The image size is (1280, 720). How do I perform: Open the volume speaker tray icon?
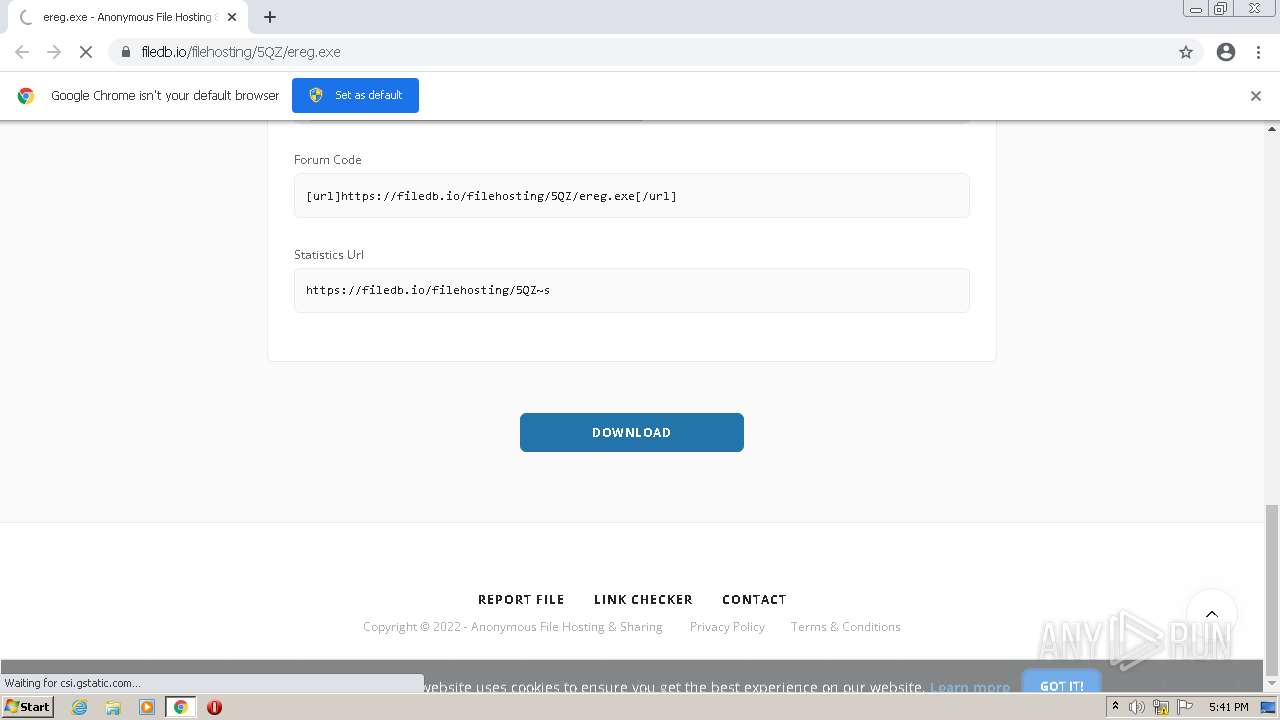[x=1137, y=707]
